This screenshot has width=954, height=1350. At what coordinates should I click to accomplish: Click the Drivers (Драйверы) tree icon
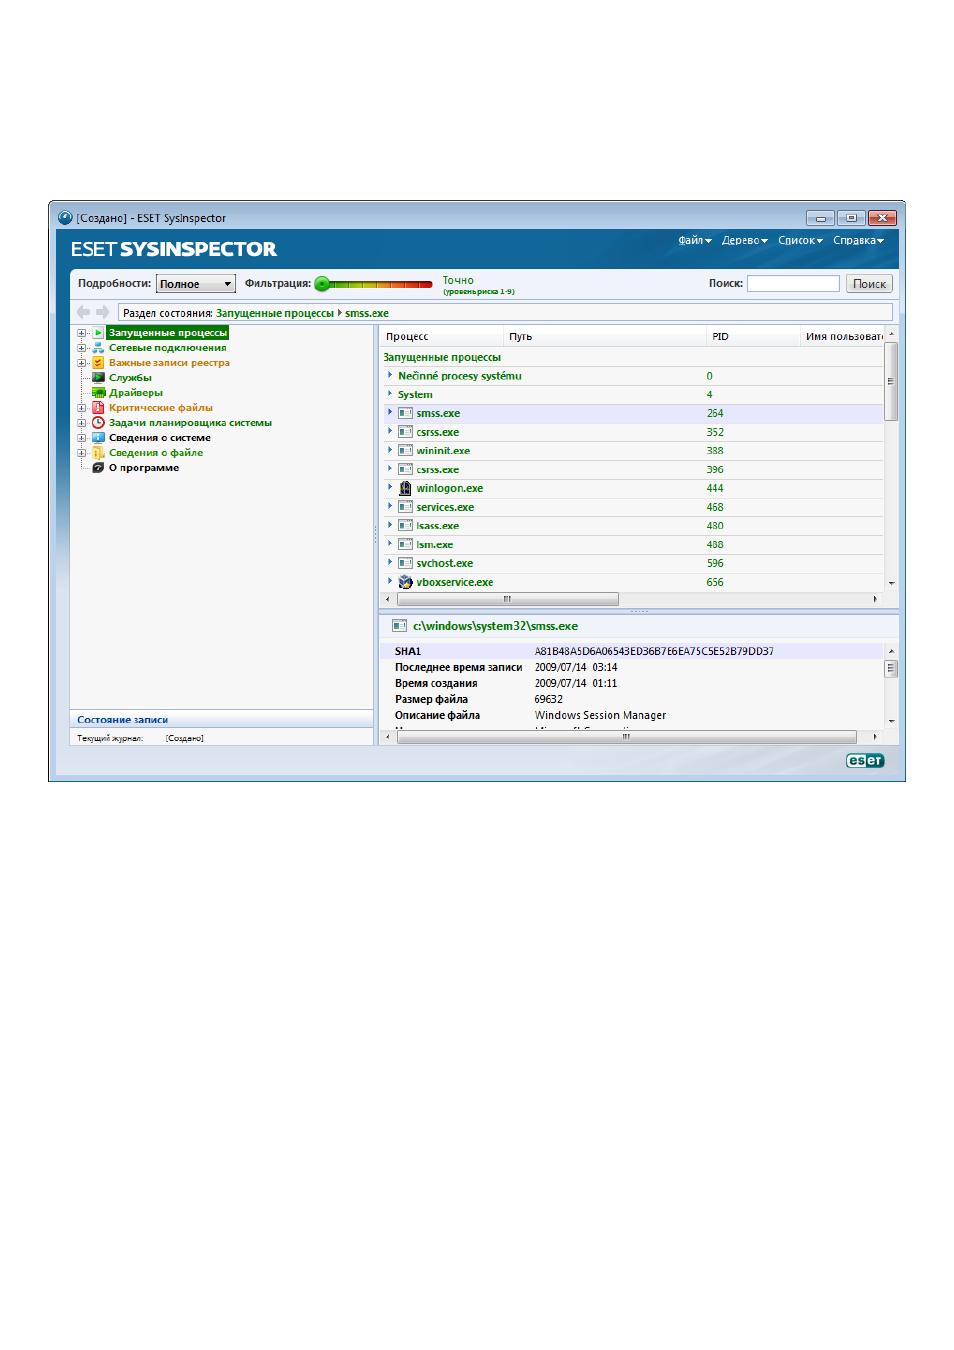pos(99,393)
